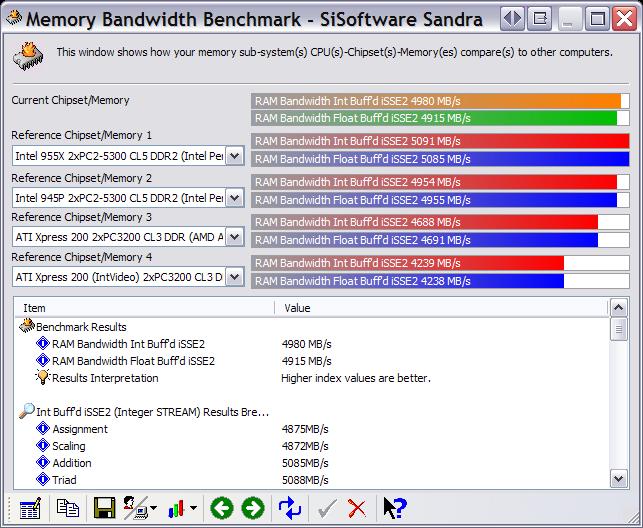
Task: Click the left-right arrows title bar button
Action: (512, 19)
